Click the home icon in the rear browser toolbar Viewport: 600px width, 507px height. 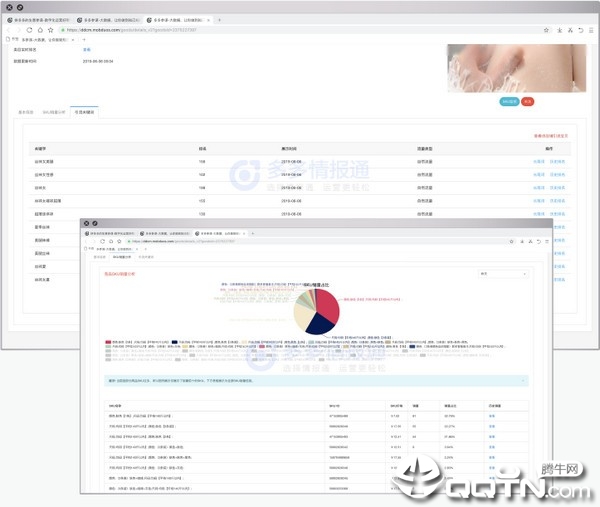coord(39,30)
